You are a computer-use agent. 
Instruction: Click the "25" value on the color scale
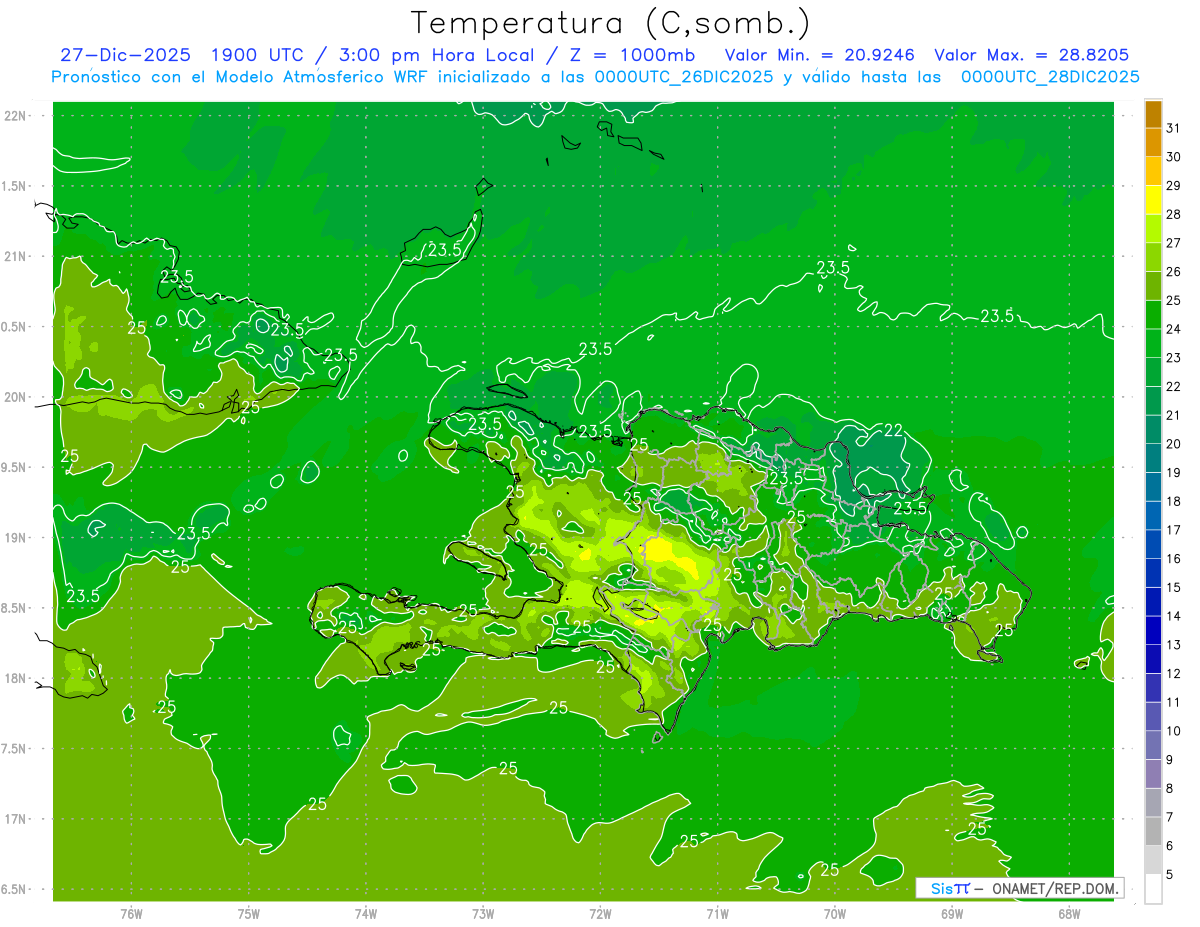(1173, 300)
